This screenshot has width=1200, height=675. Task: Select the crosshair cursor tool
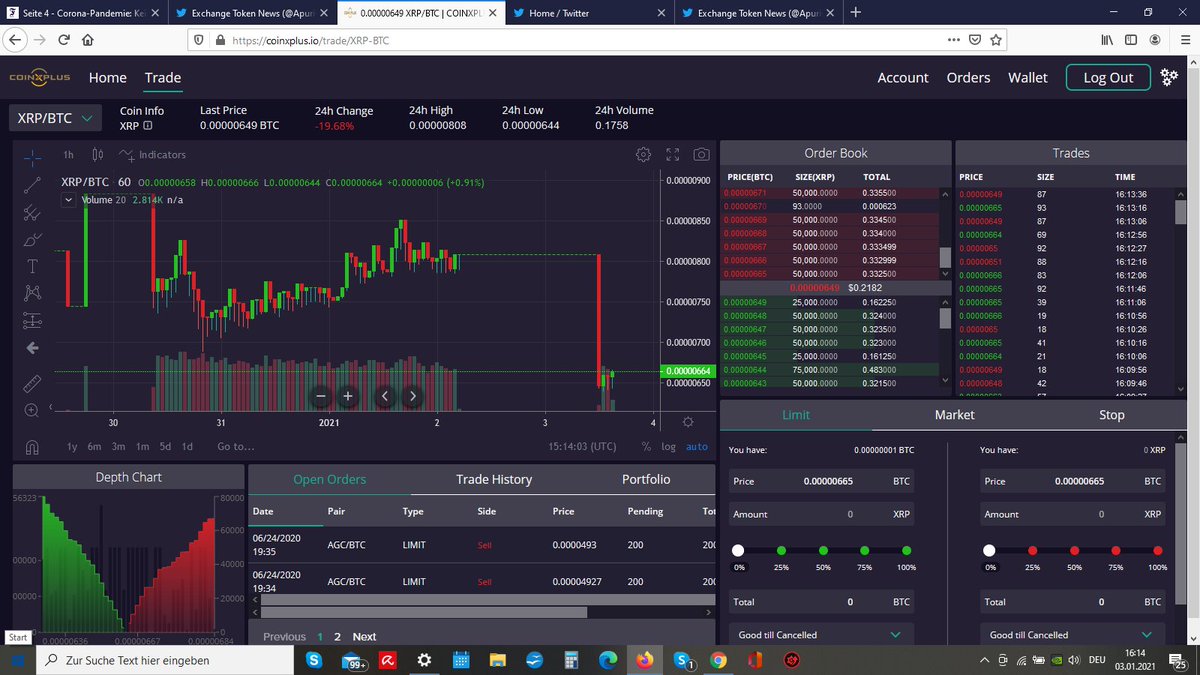32,157
